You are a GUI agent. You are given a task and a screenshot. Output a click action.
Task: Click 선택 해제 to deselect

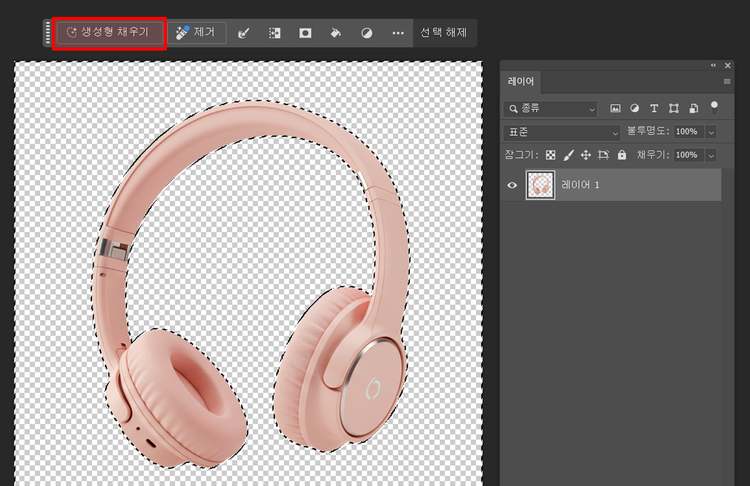point(441,33)
